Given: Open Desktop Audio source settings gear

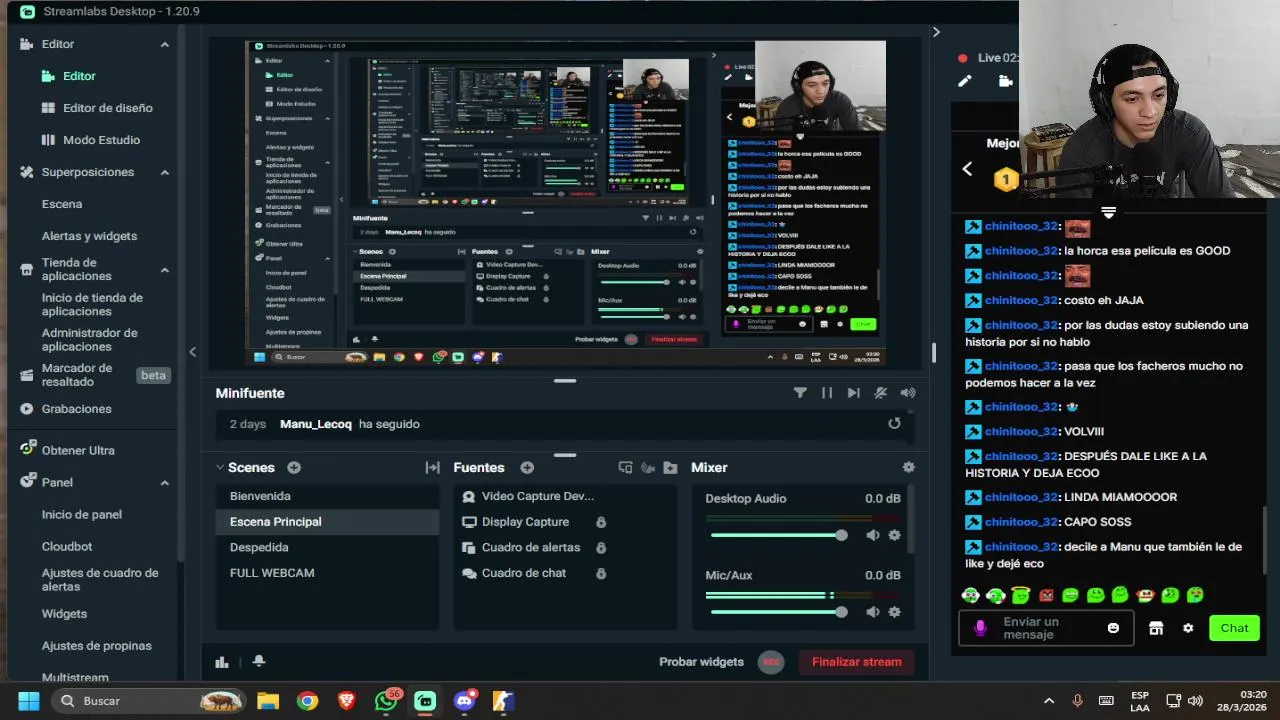Looking at the screenshot, I should (x=894, y=535).
